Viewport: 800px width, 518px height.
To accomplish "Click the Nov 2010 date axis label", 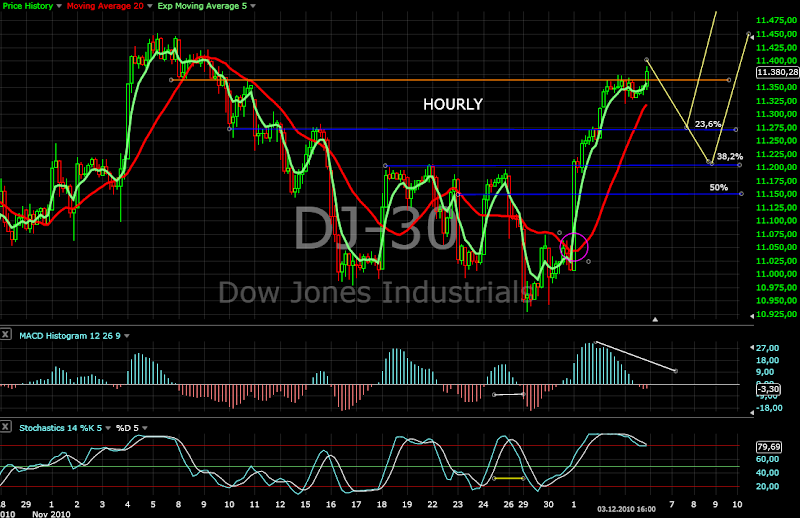I will pos(51,514).
